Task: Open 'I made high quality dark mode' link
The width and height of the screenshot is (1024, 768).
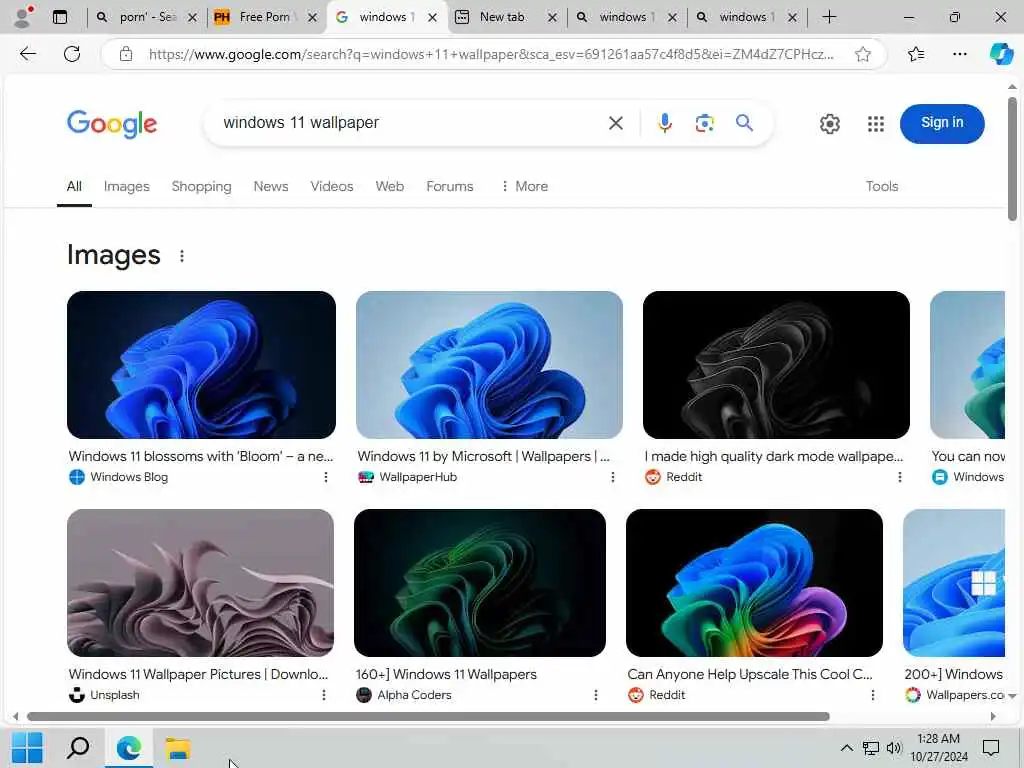Action: [773, 456]
